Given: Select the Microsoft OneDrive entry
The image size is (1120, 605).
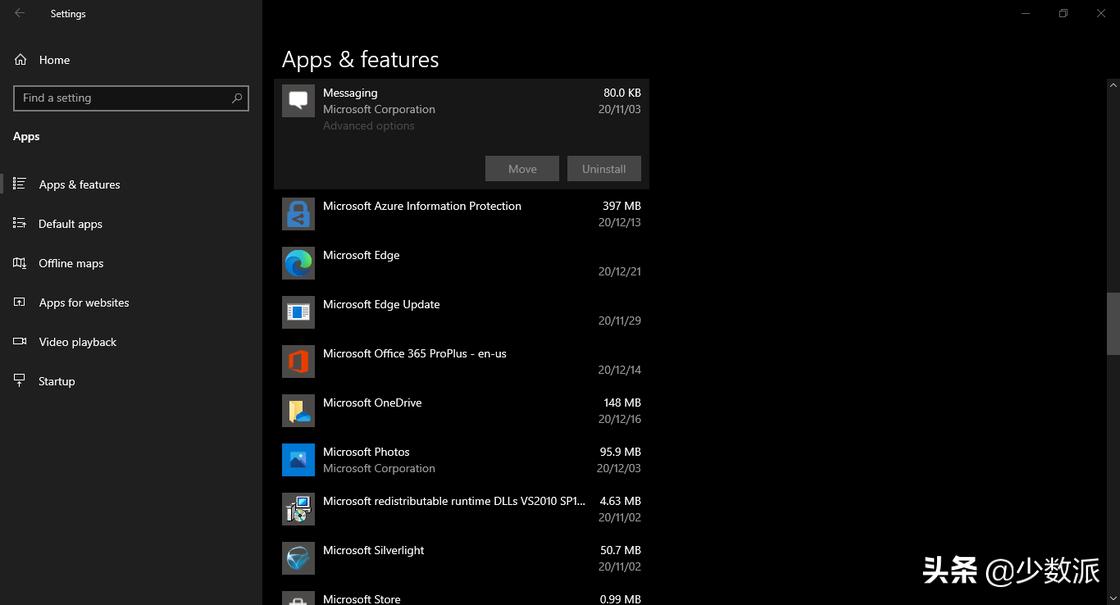Looking at the screenshot, I should [x=461, y=411].
